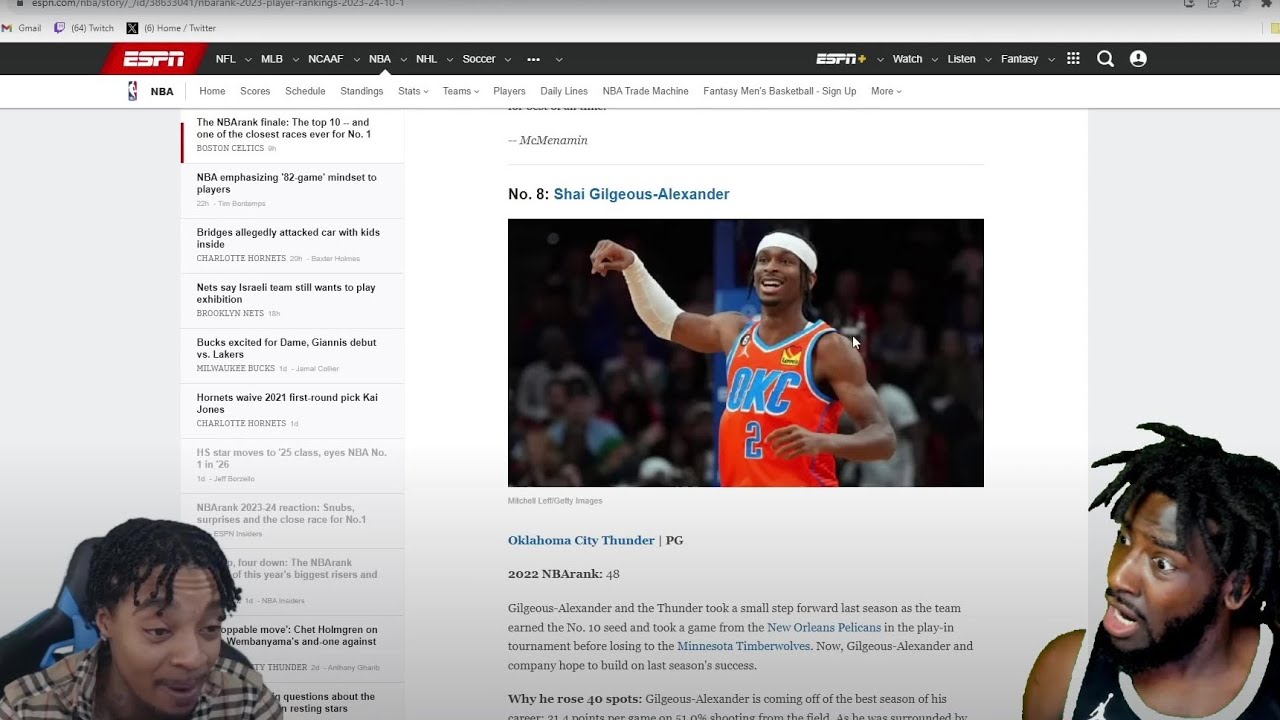This screenshot has width=1280, height=720.
Task: Click the "2022 NBArank:" label
Action: tap(555, 574)
